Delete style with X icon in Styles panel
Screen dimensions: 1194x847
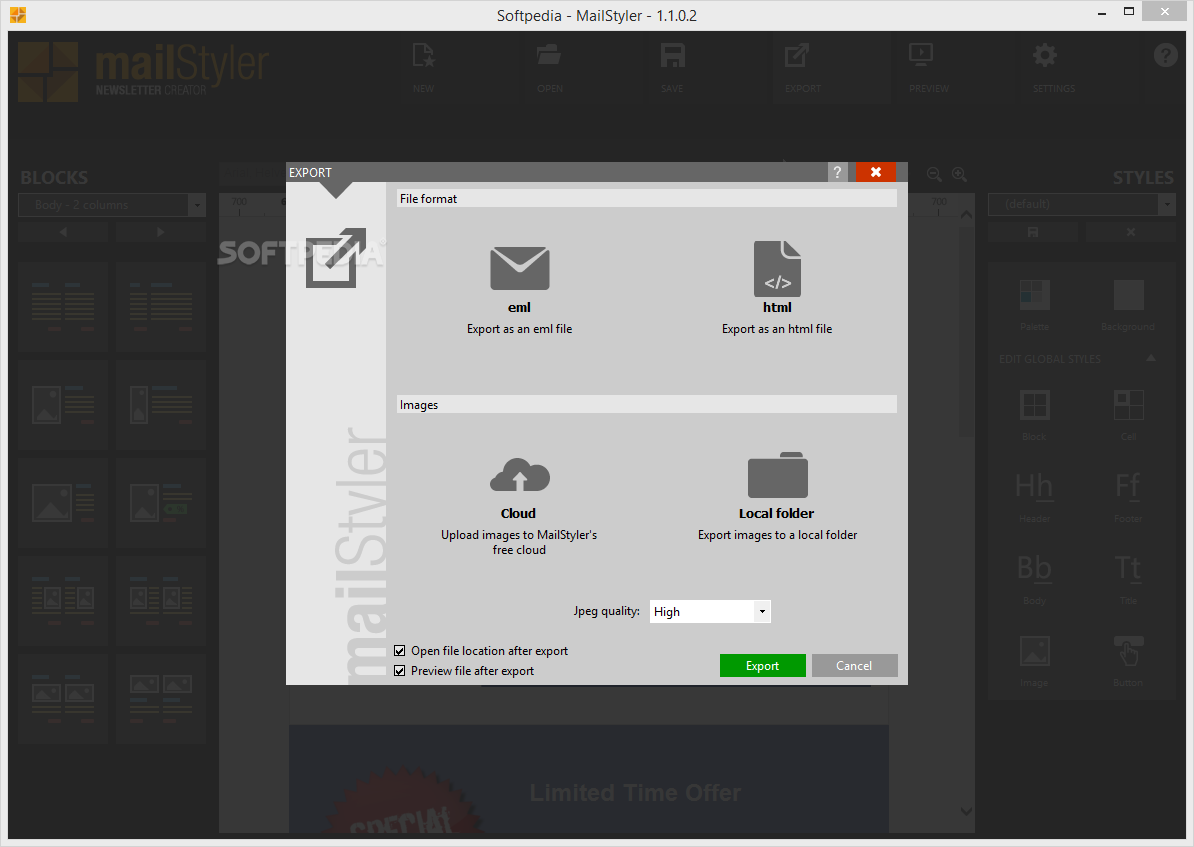pyautogui.click(x=1131, y=232)
